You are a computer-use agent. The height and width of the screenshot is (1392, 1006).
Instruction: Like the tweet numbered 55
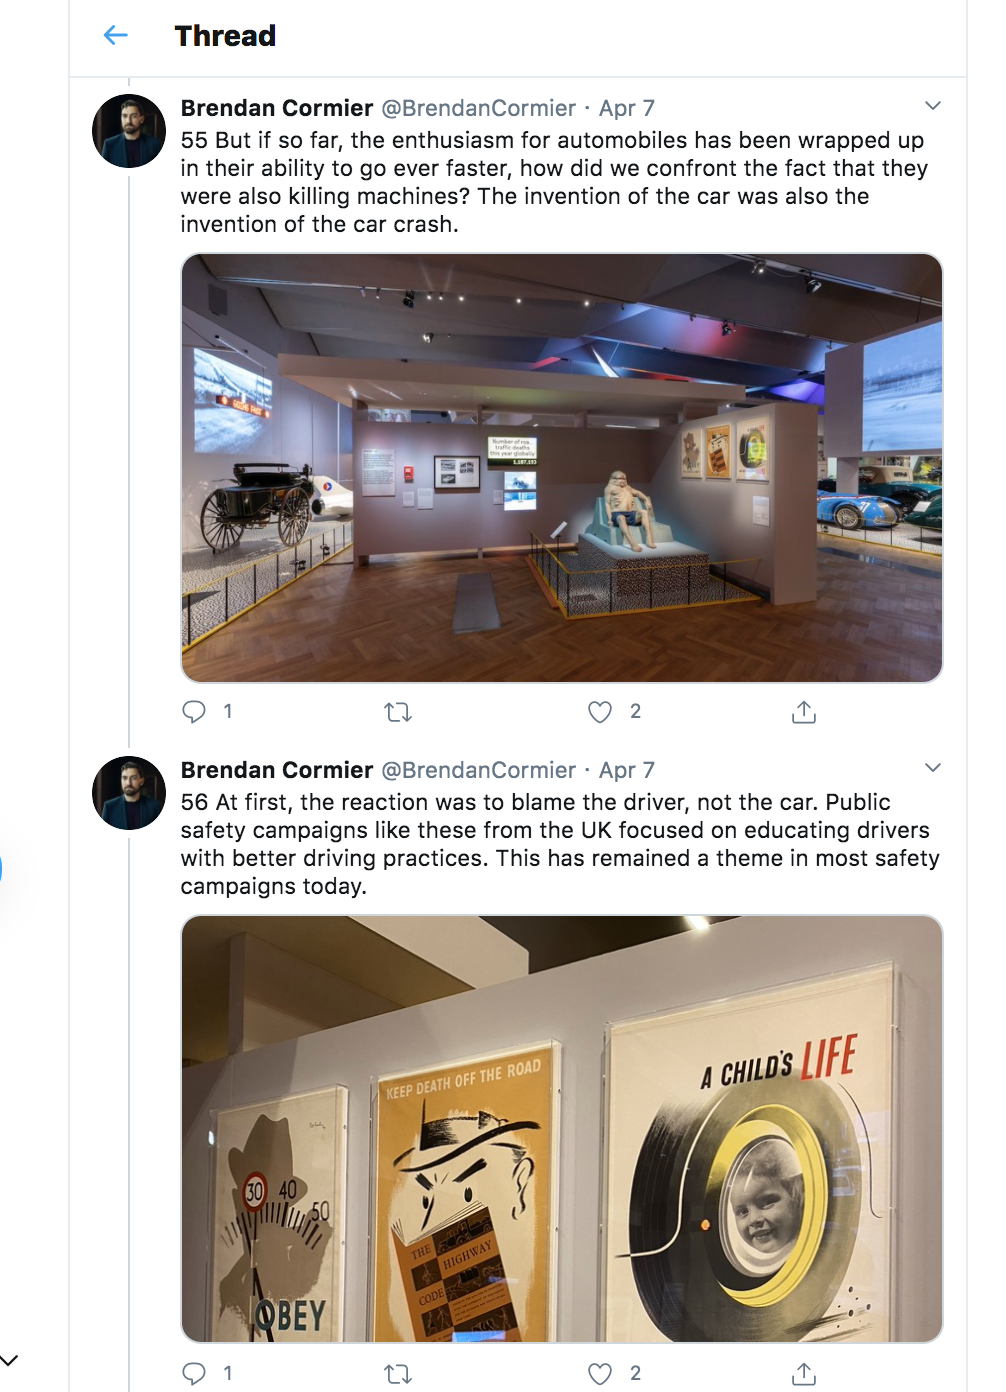[600, 712]
